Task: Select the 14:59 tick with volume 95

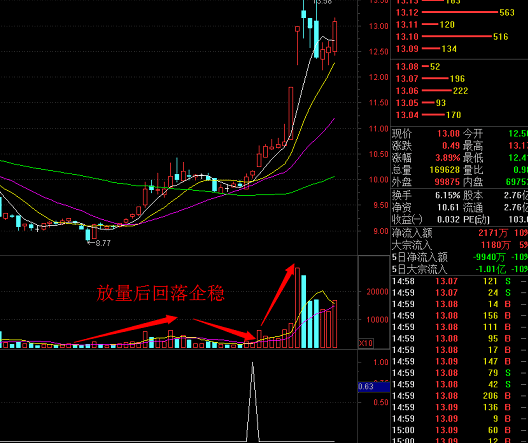Action: (460, 338)
